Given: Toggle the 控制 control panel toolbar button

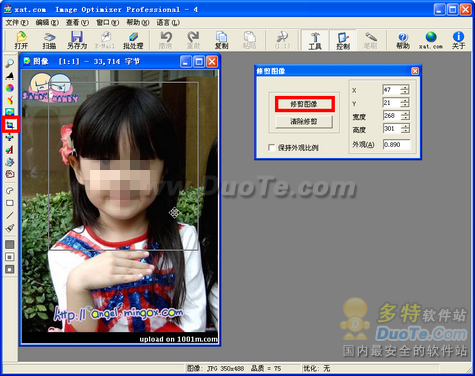Looking at the screenshot, I should click(343, 40).
